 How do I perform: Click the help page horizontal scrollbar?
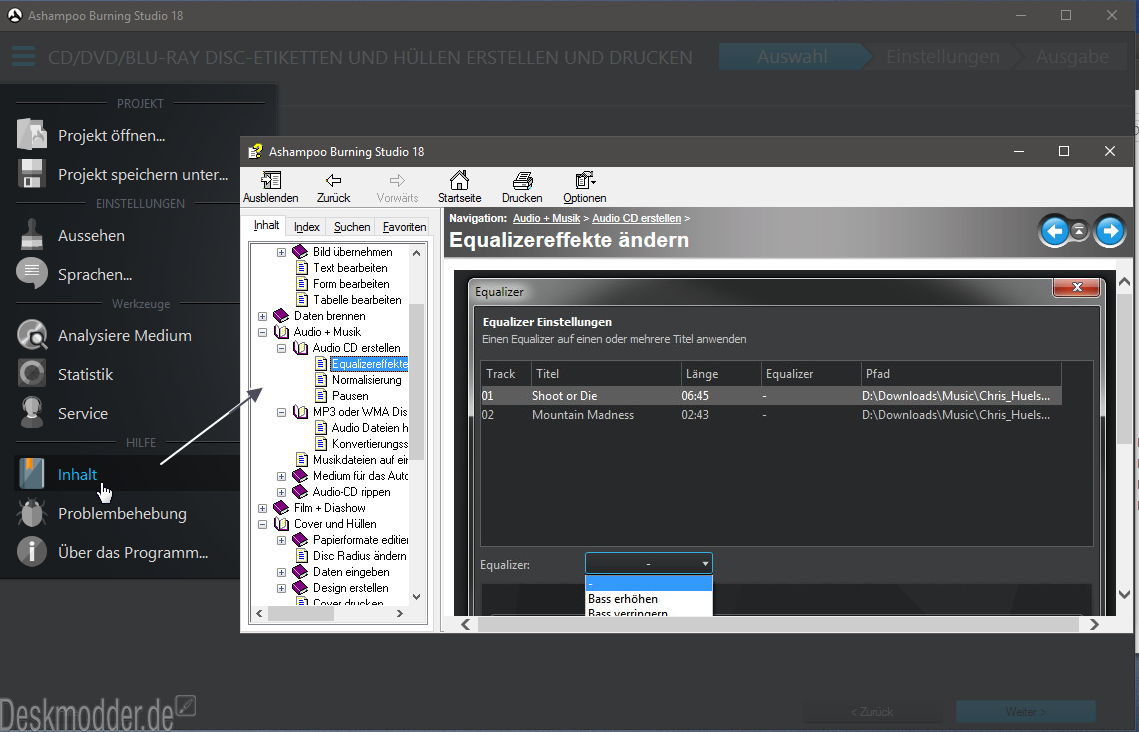click(779, 625)
